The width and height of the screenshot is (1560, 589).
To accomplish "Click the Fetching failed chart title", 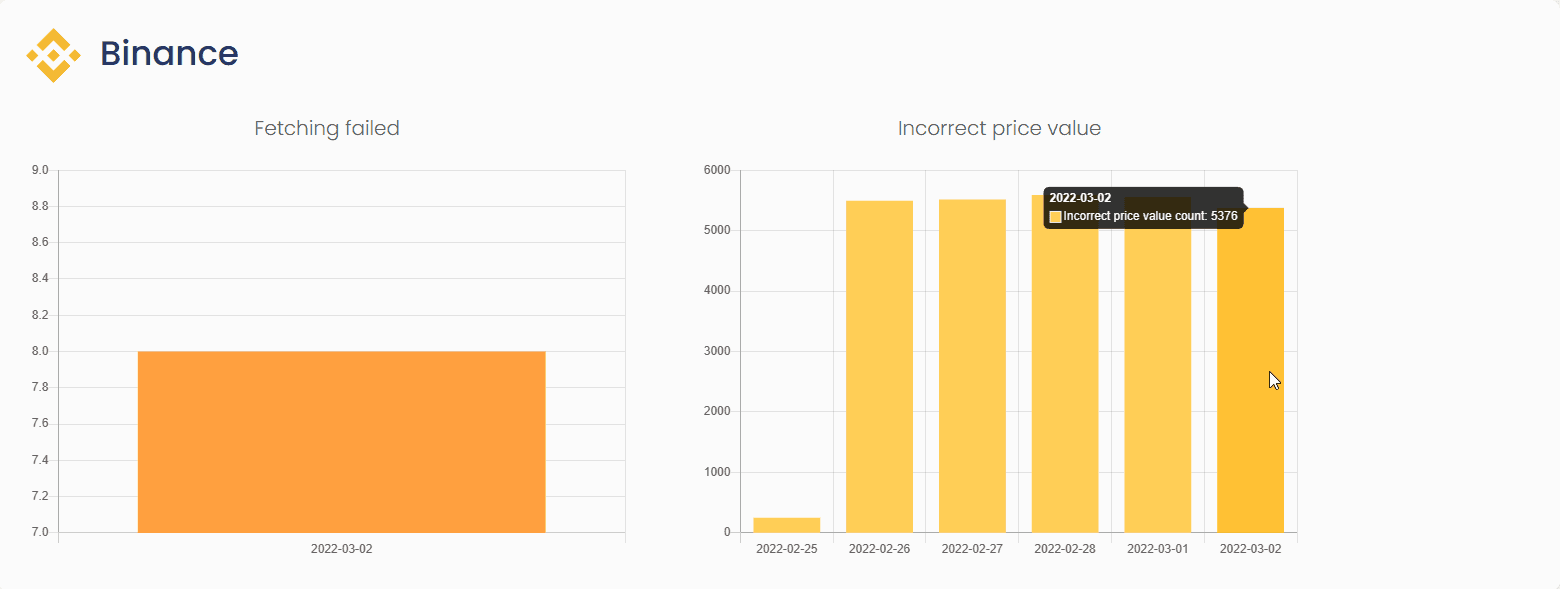I will [327, 128].
